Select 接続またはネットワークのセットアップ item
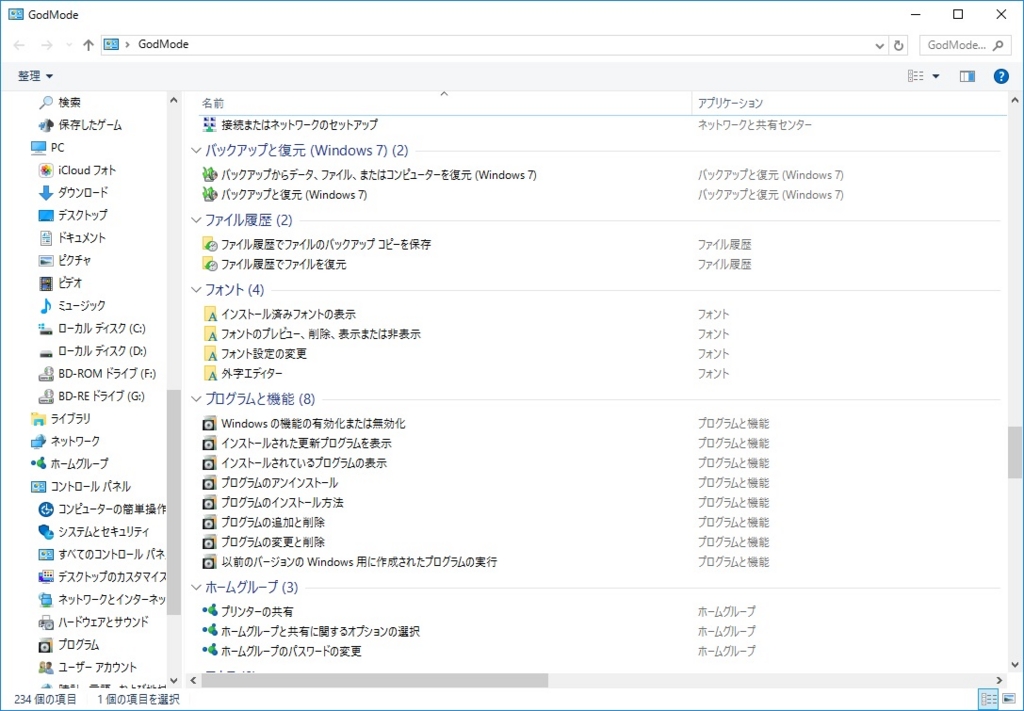The image size is (1024, 711). point(299,124)
